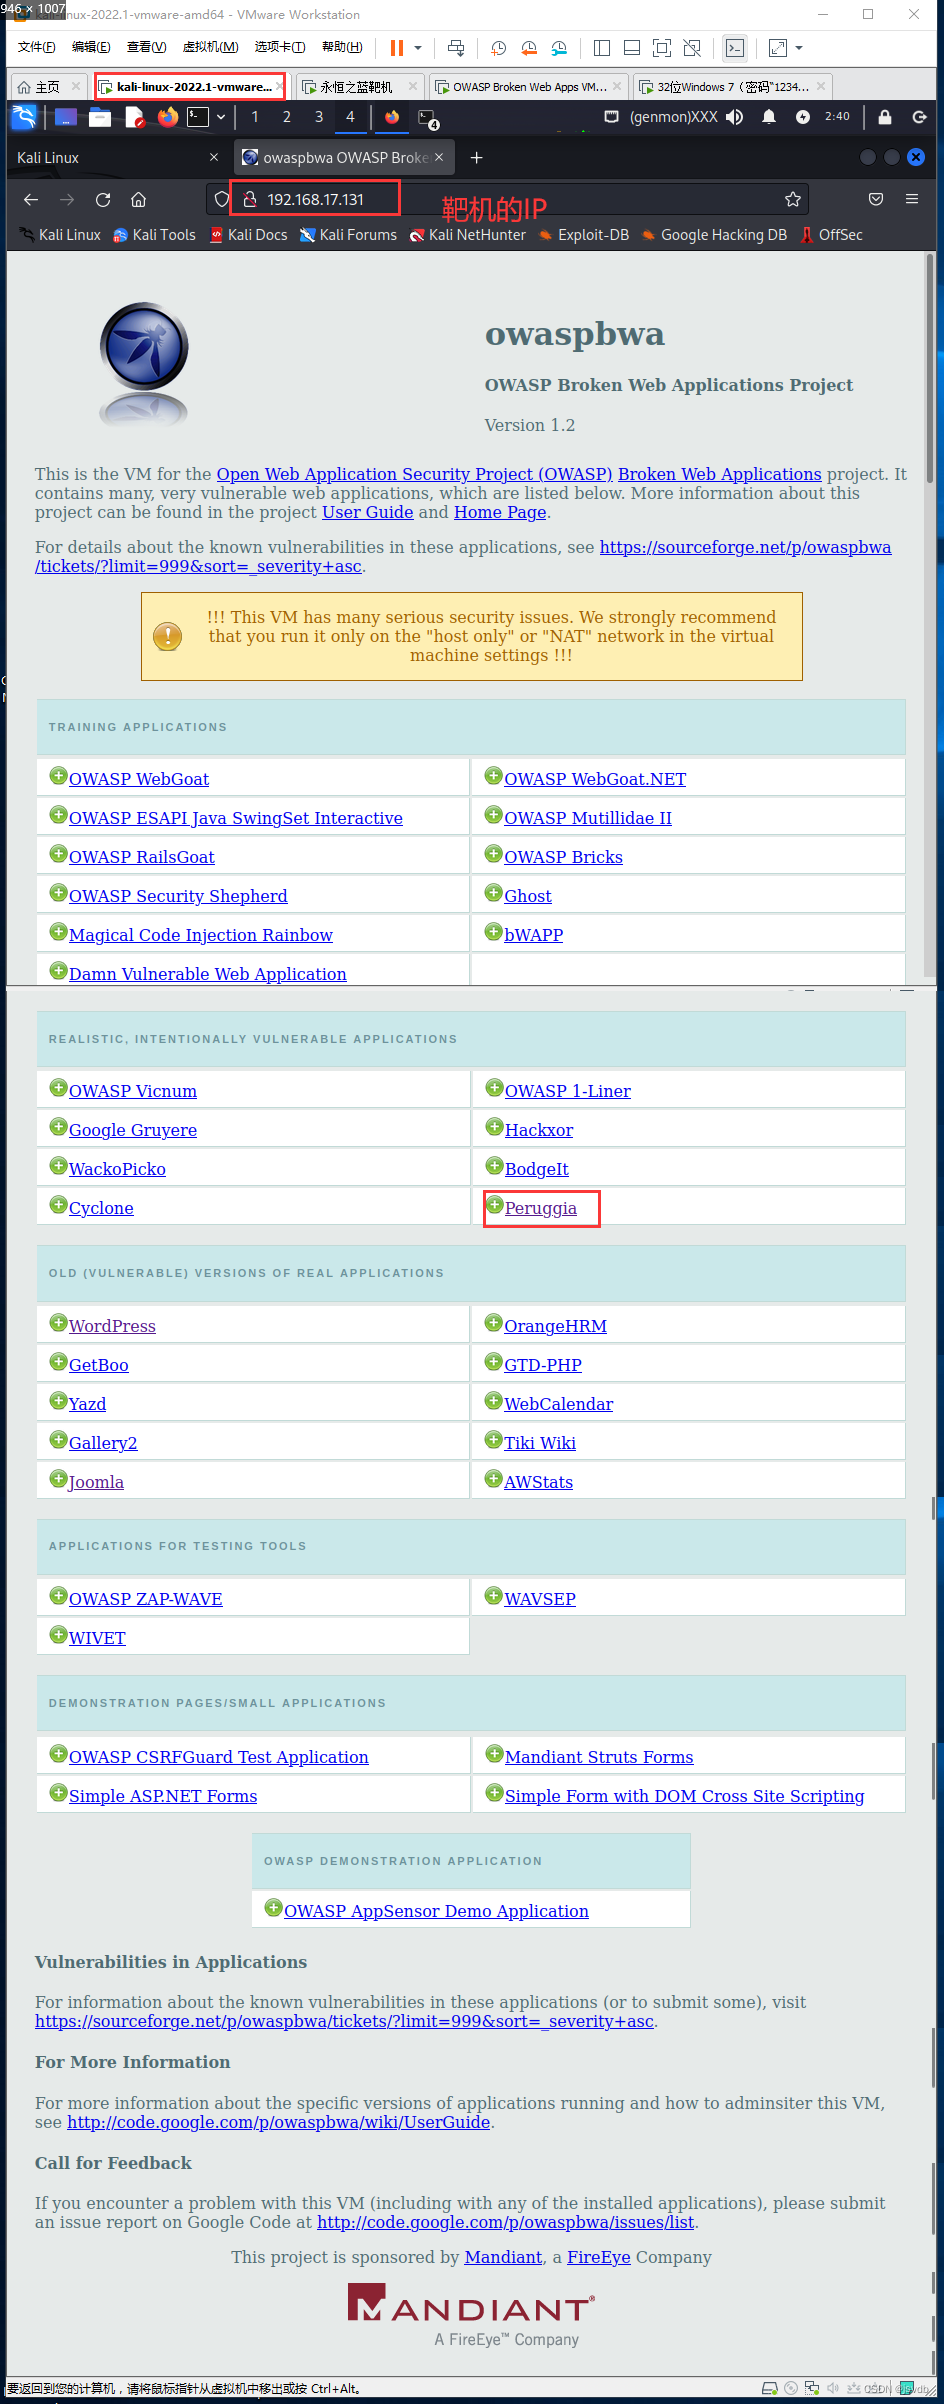Click revert to snapshot toolbar icon
Image resolution: width=944 pixels, height=2404 pixels.
tap(529, 48)
